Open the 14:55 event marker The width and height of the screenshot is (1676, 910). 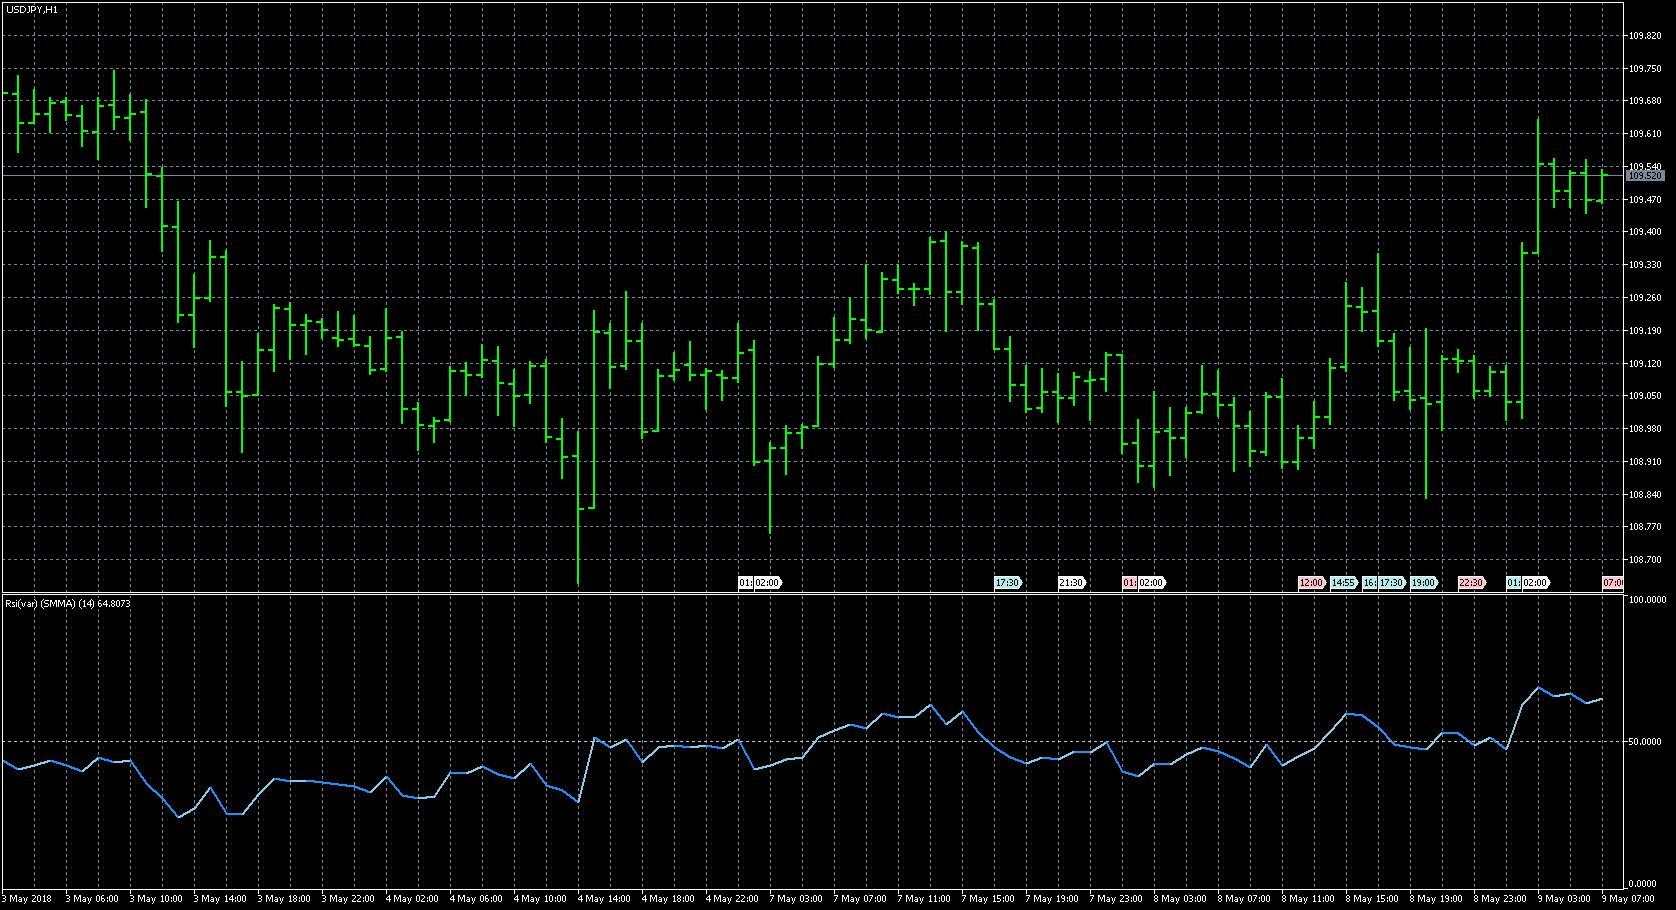pyautogui.click(x=1343, y=583)
